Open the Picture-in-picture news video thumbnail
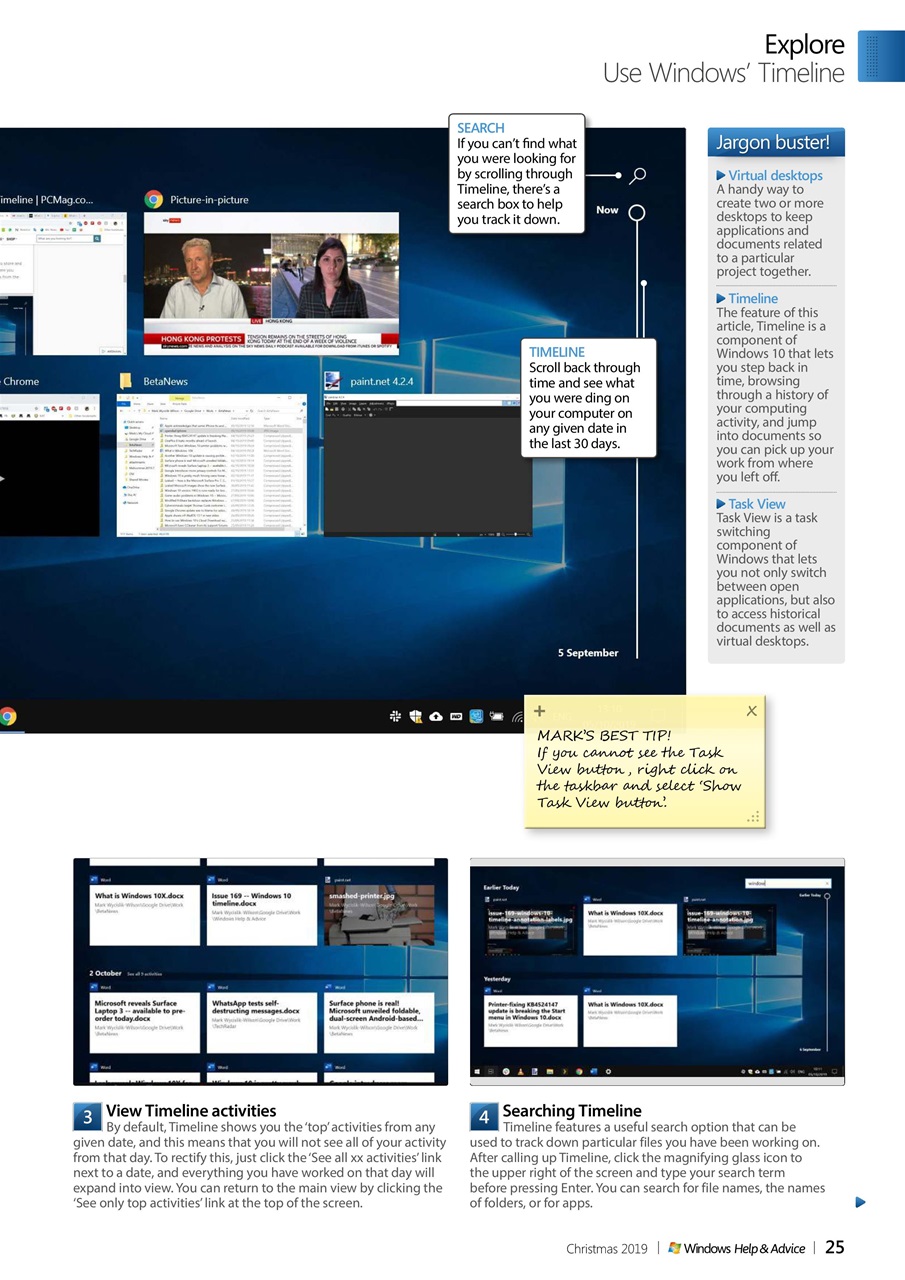Image resolution: width=905 pixels, height=1280 pixels. tap(270, 283)
